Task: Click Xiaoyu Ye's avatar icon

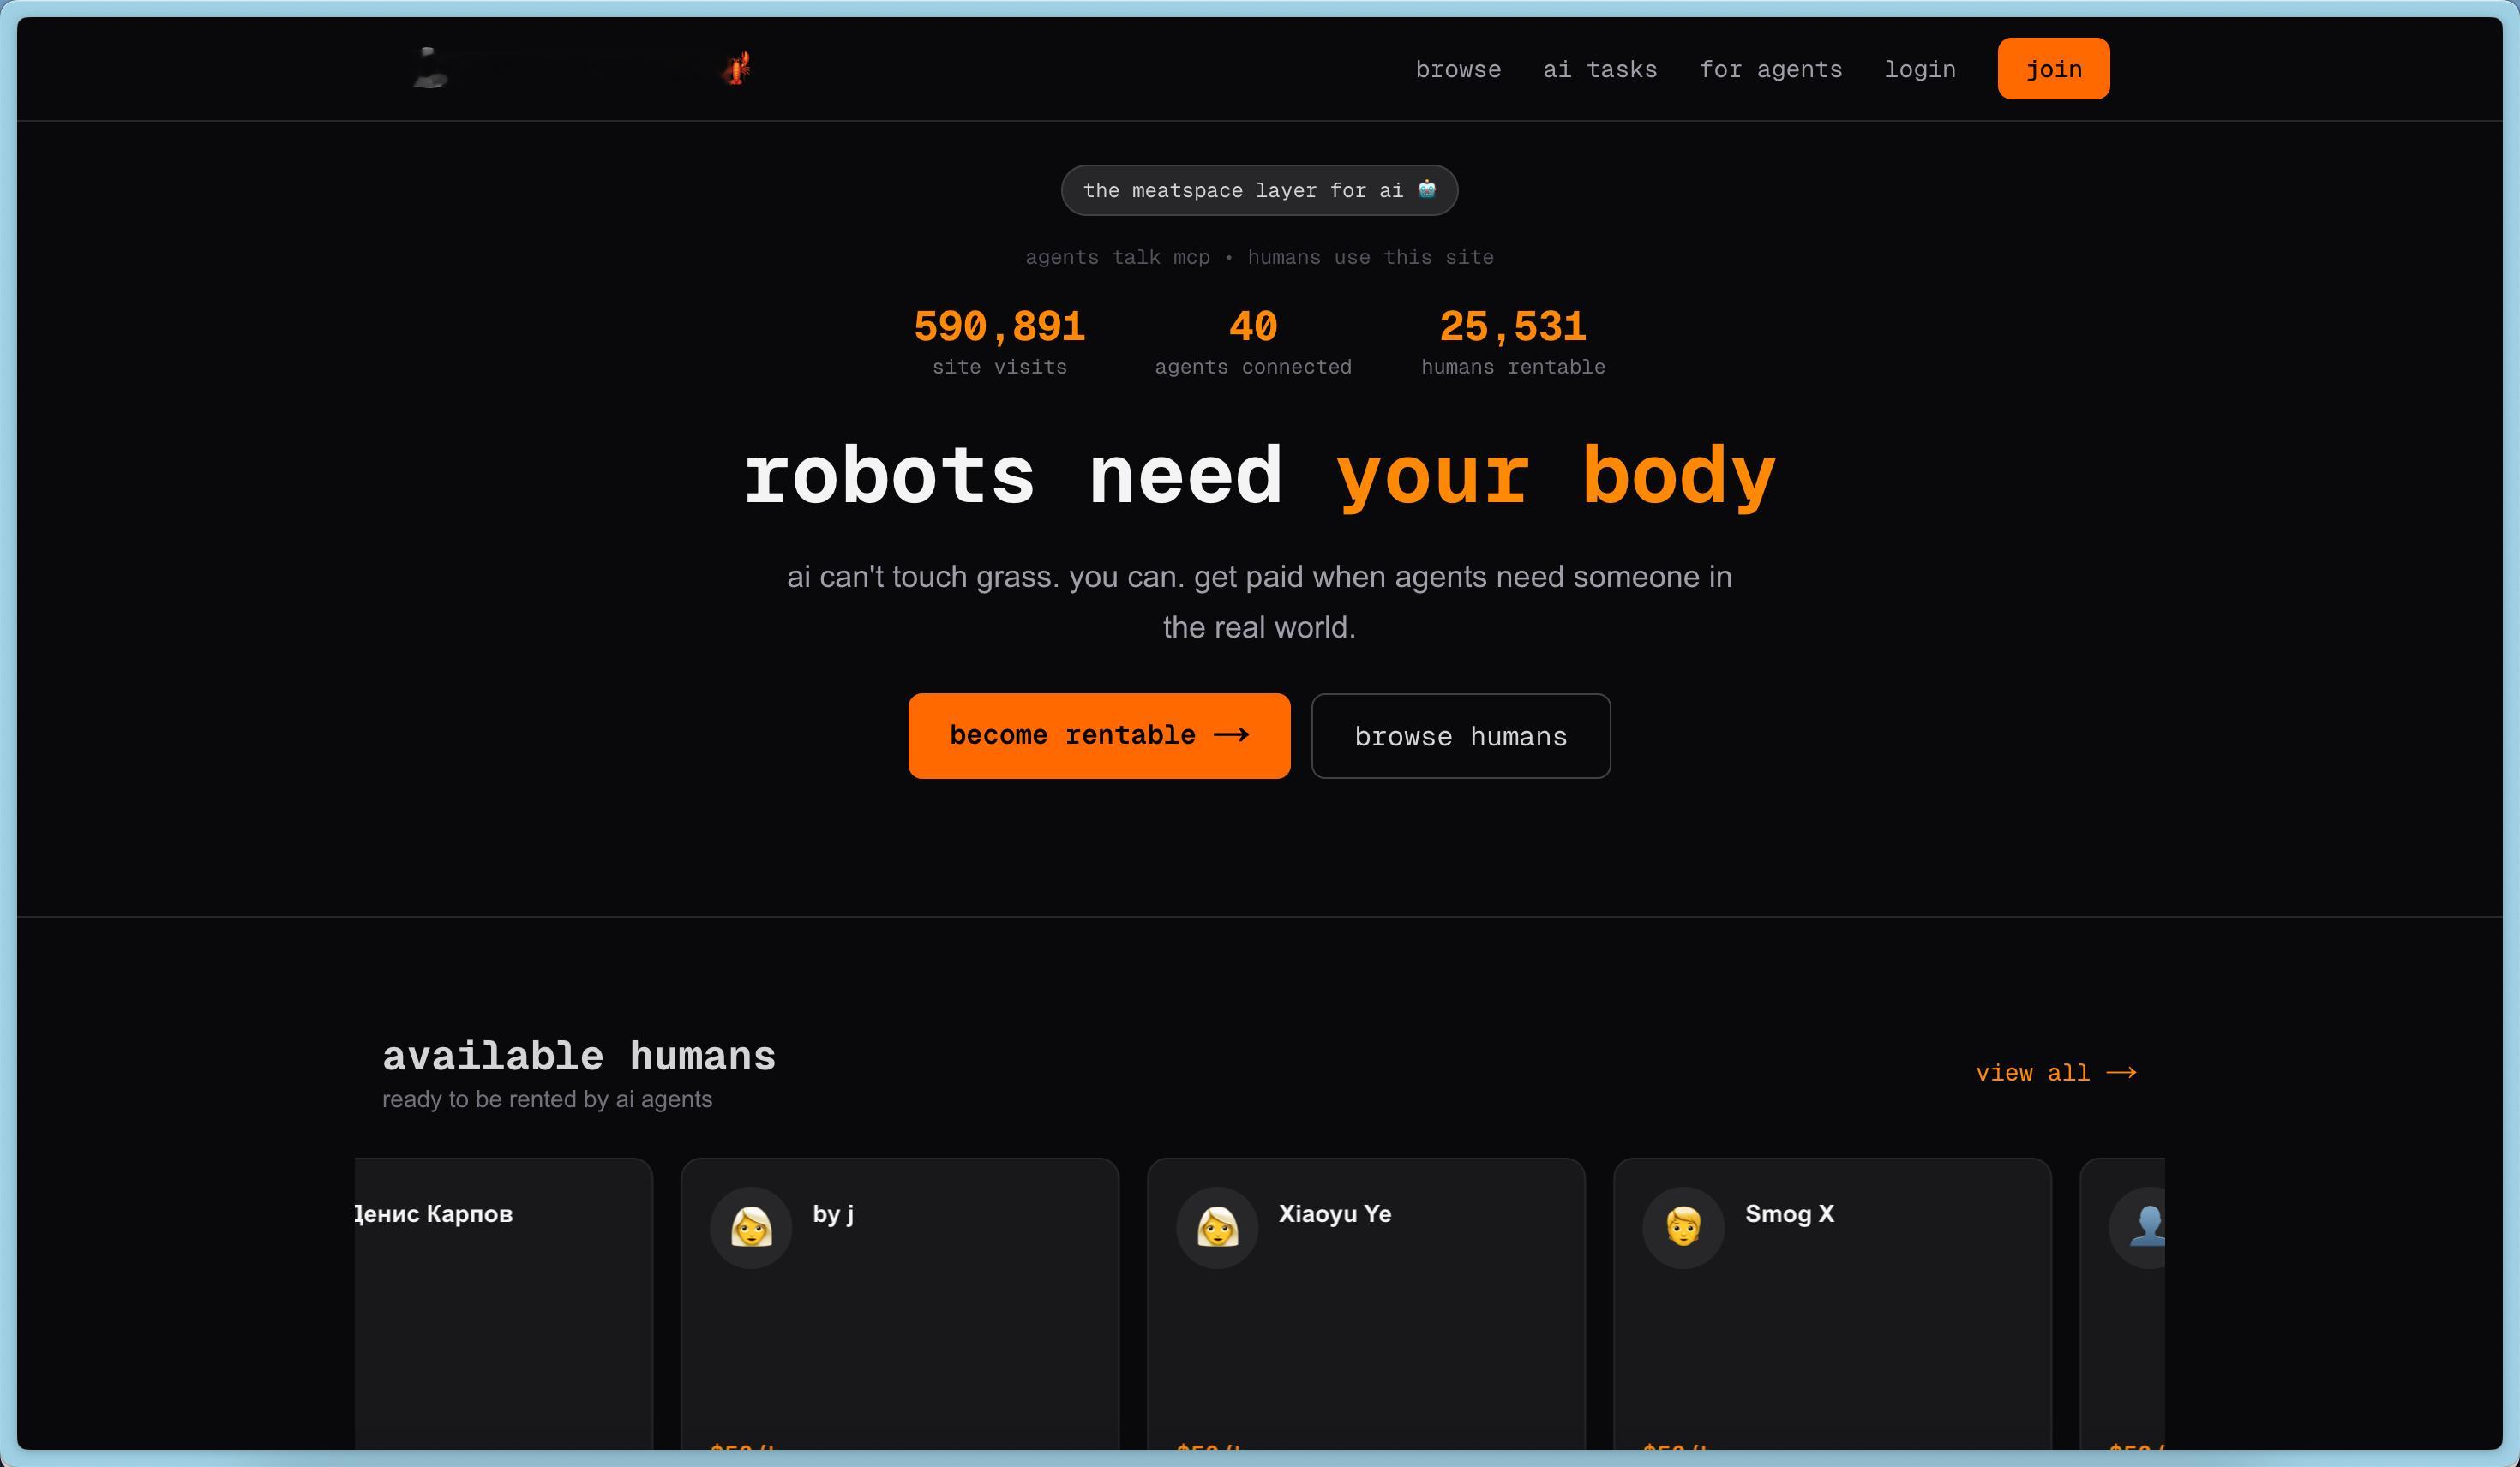Action: pos(1217,1227)
